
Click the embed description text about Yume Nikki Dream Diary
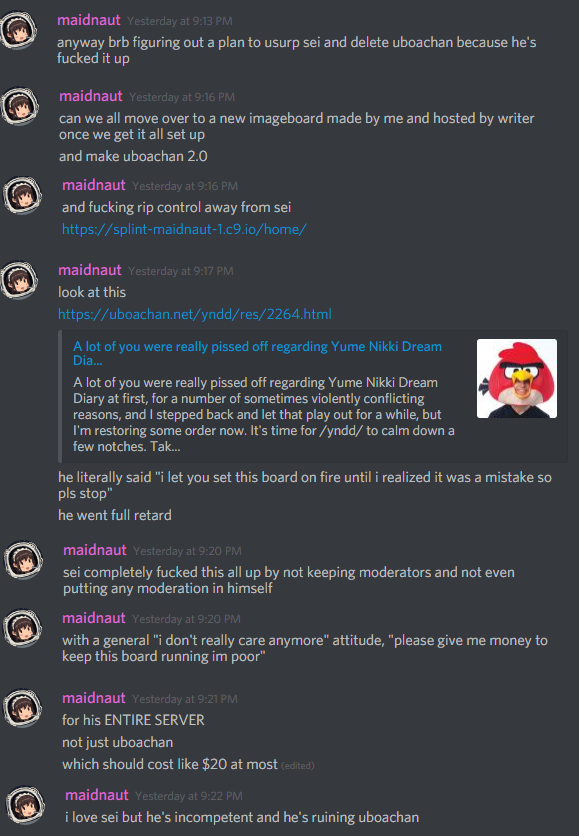pyautogui.click(x=264, y=414)
